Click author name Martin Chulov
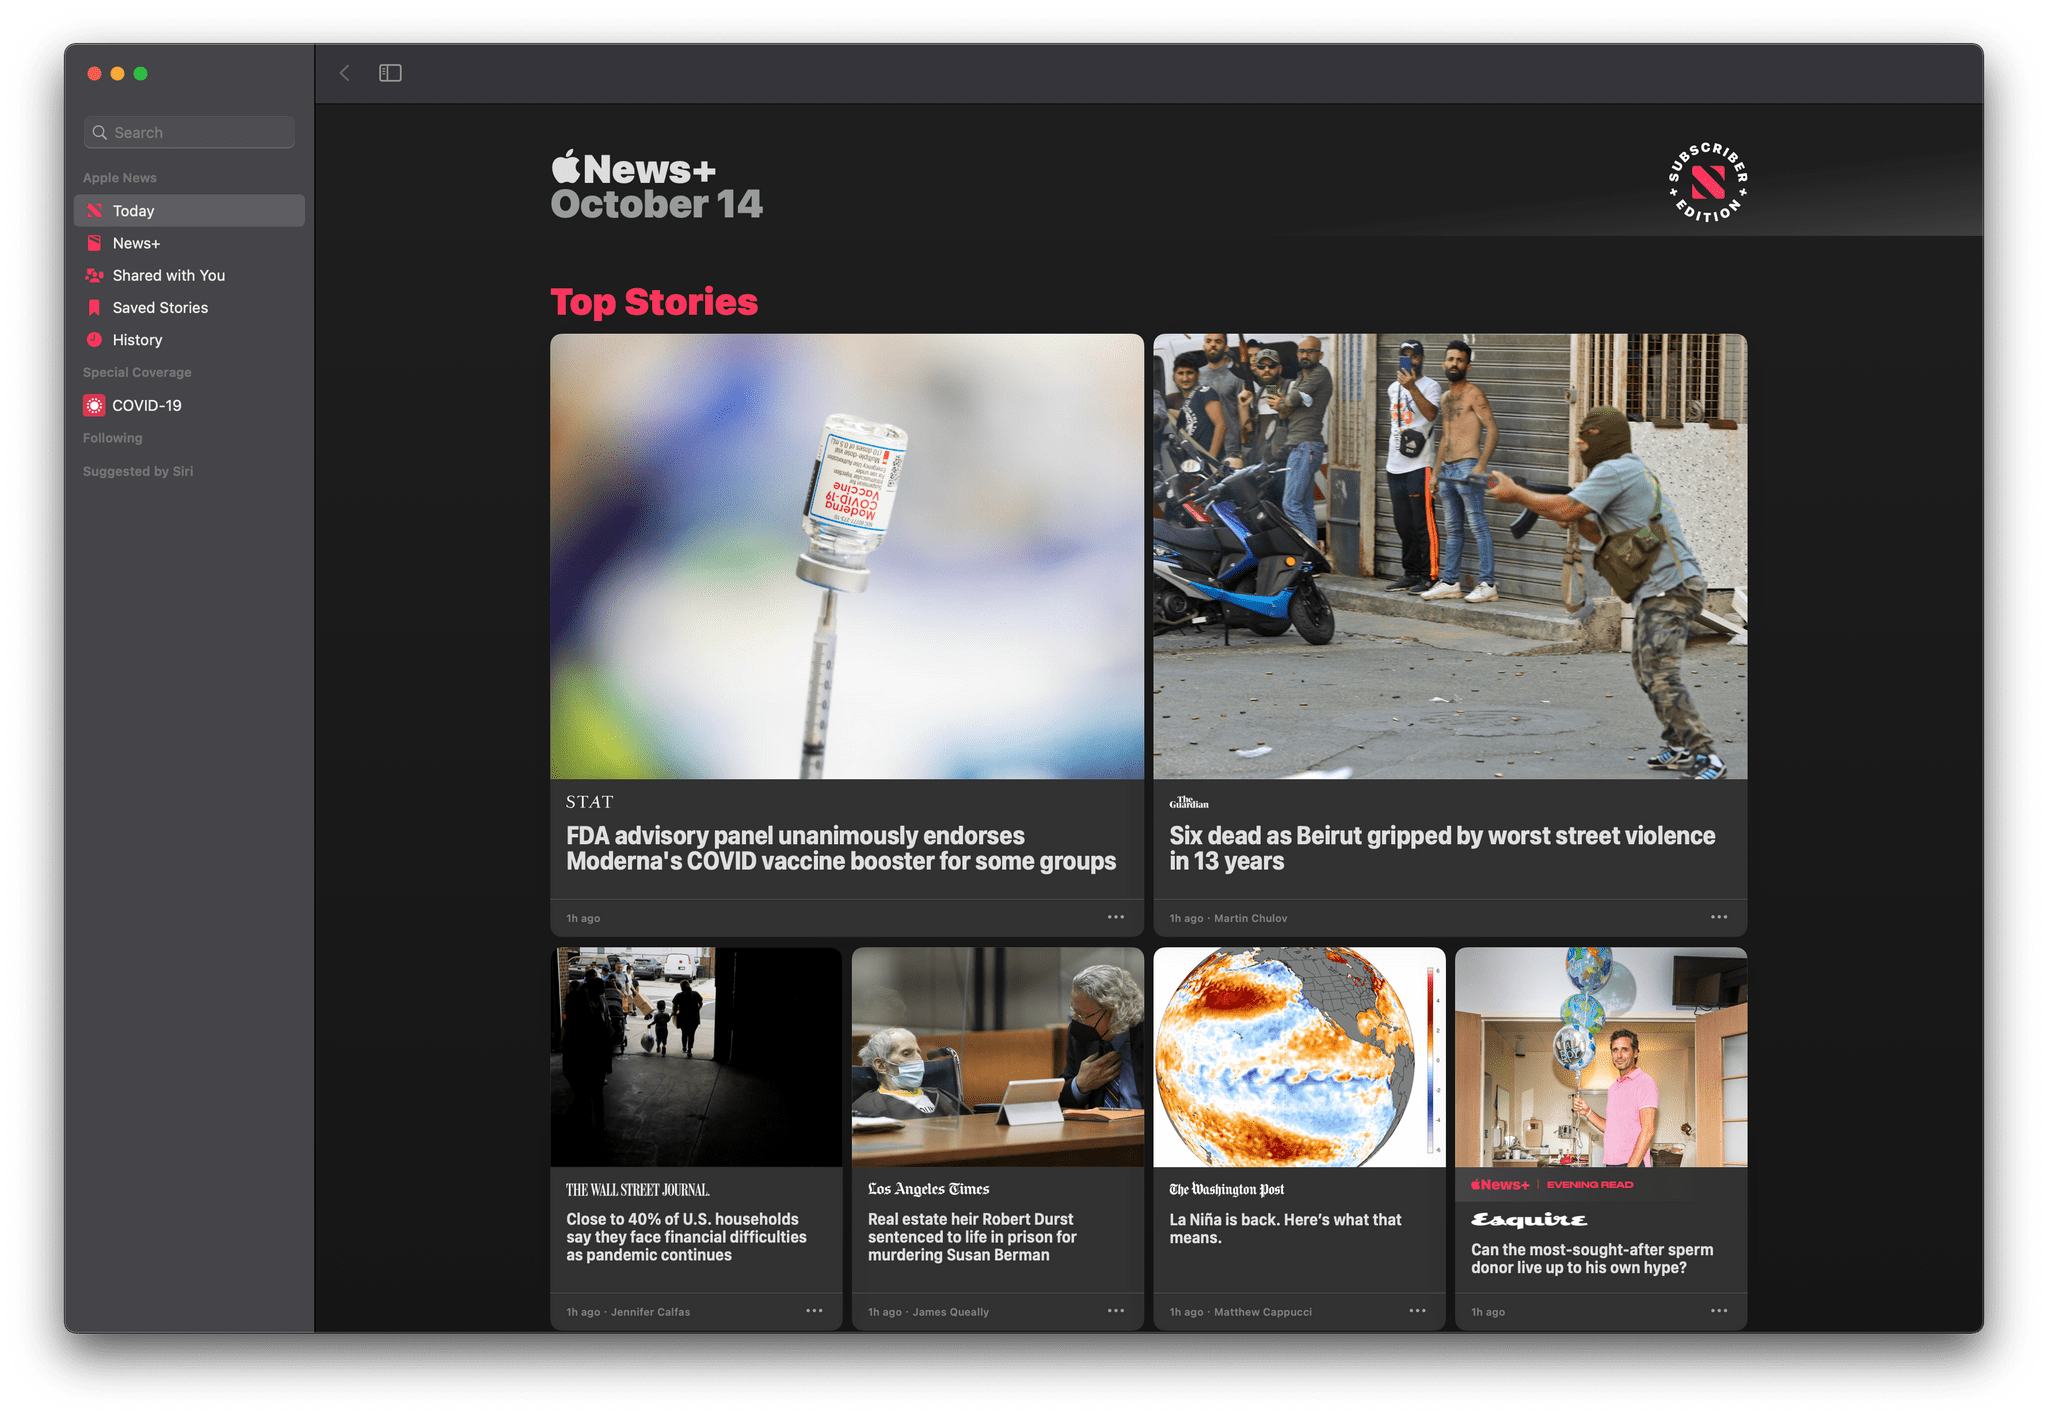 tap(1250, 918)
